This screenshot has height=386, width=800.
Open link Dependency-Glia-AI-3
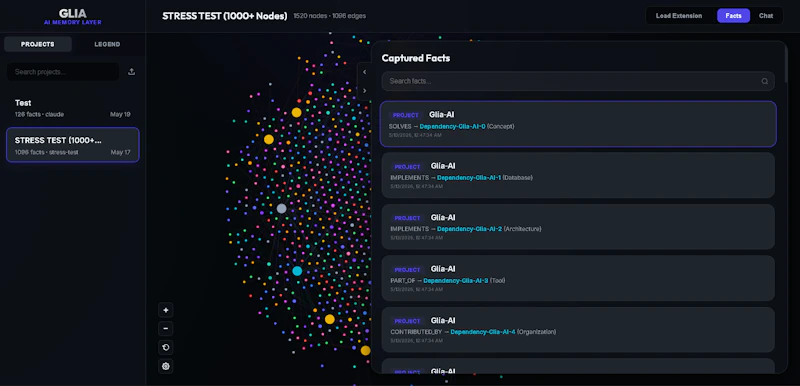click(456, 280)
